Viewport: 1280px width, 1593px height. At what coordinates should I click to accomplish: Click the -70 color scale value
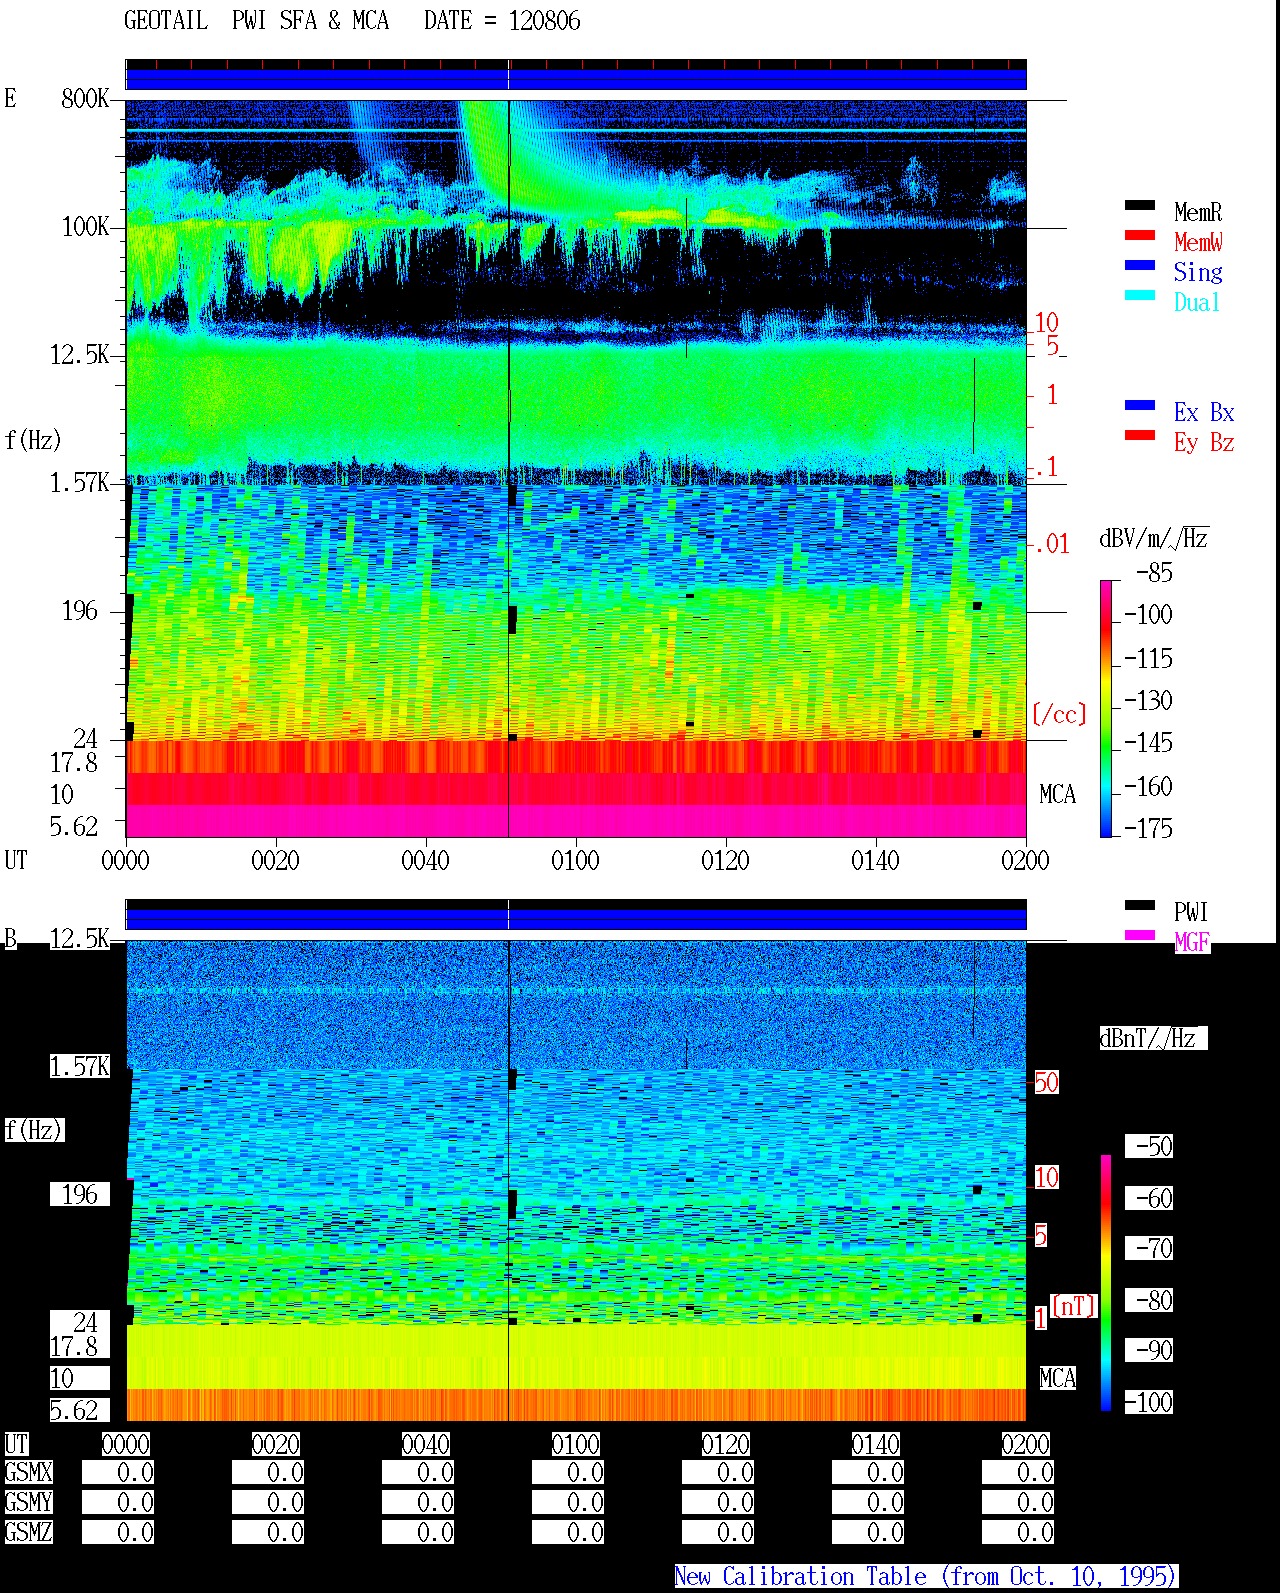click(1154, 1248)
